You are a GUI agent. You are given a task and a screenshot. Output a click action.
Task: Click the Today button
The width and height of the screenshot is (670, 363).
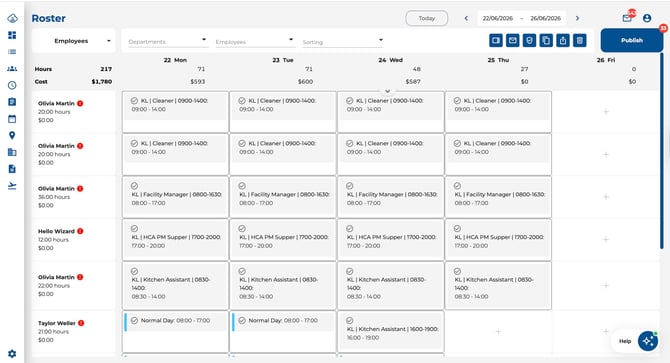(x=426, y=18)
